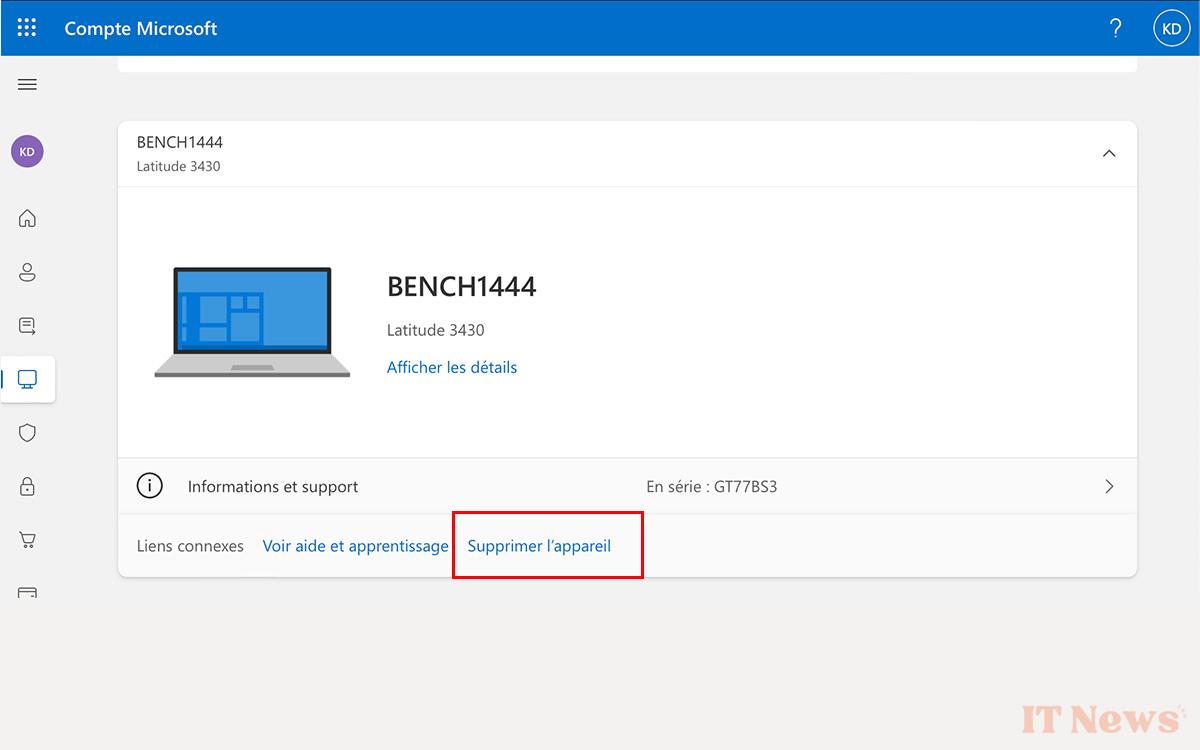Image resolution: width=1200 pixels, height=750 pixels.
Task: Click the info circle icon beside Informations et support
Action: 149,486
